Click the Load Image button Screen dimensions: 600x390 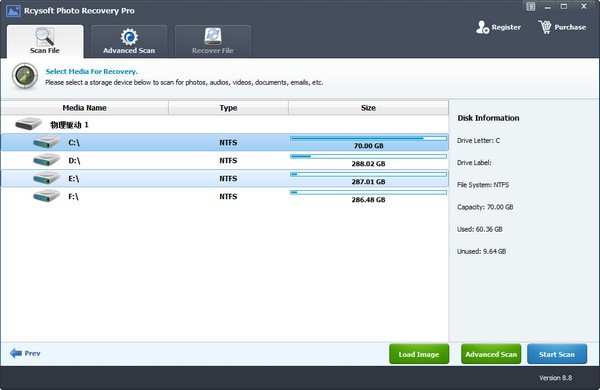[419, 354]
